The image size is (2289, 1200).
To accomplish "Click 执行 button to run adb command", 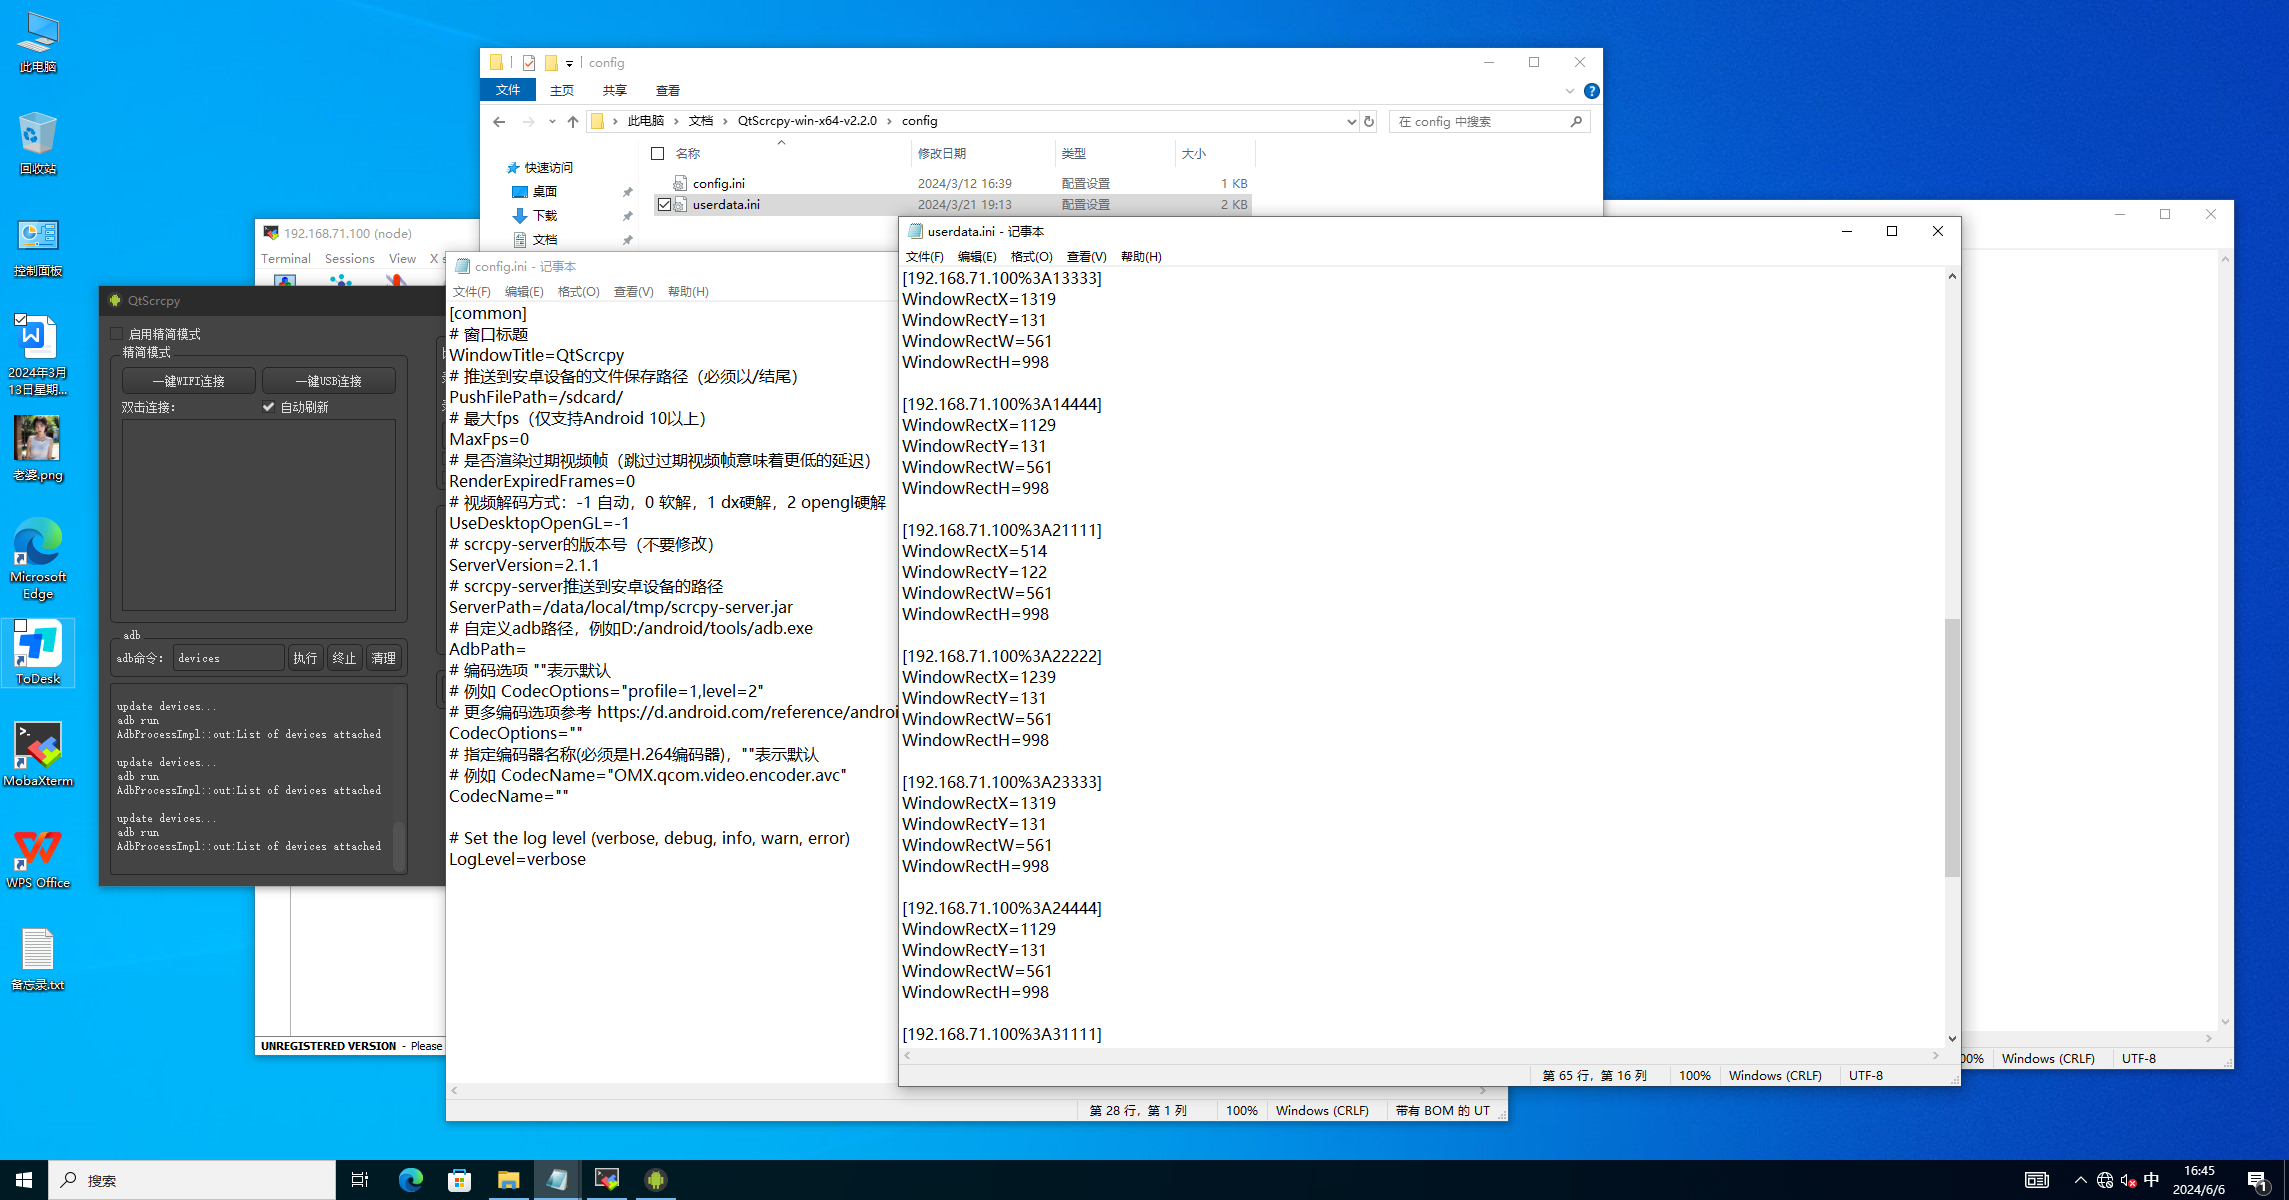I will (x=305, y=658).
